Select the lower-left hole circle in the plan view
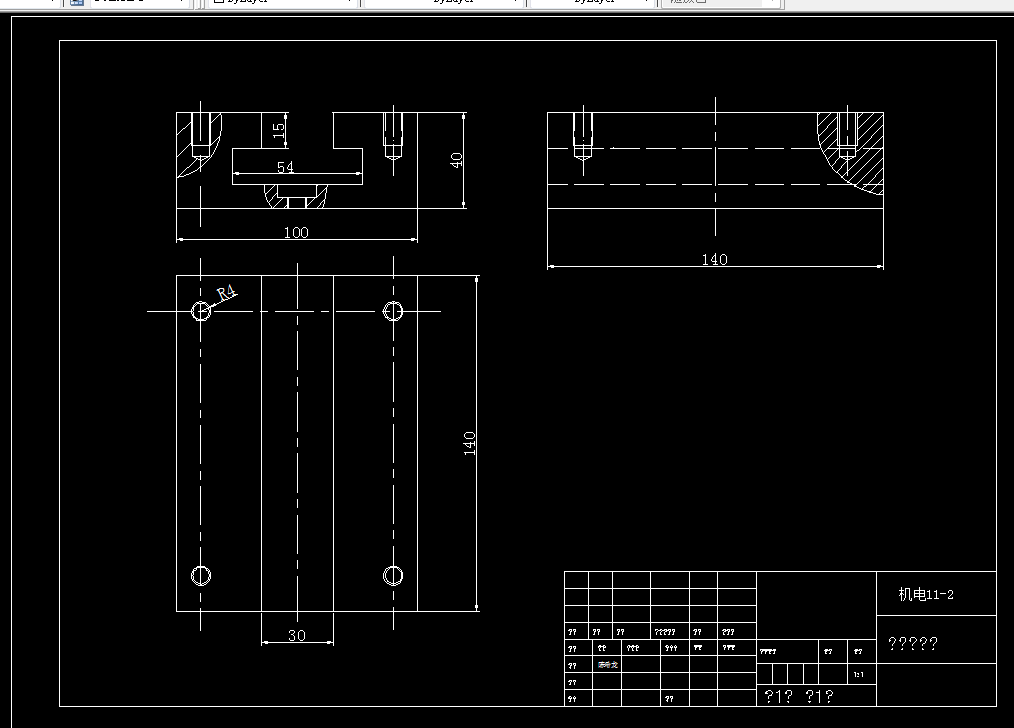1014x728 pixels. click(x=201, y=575)
